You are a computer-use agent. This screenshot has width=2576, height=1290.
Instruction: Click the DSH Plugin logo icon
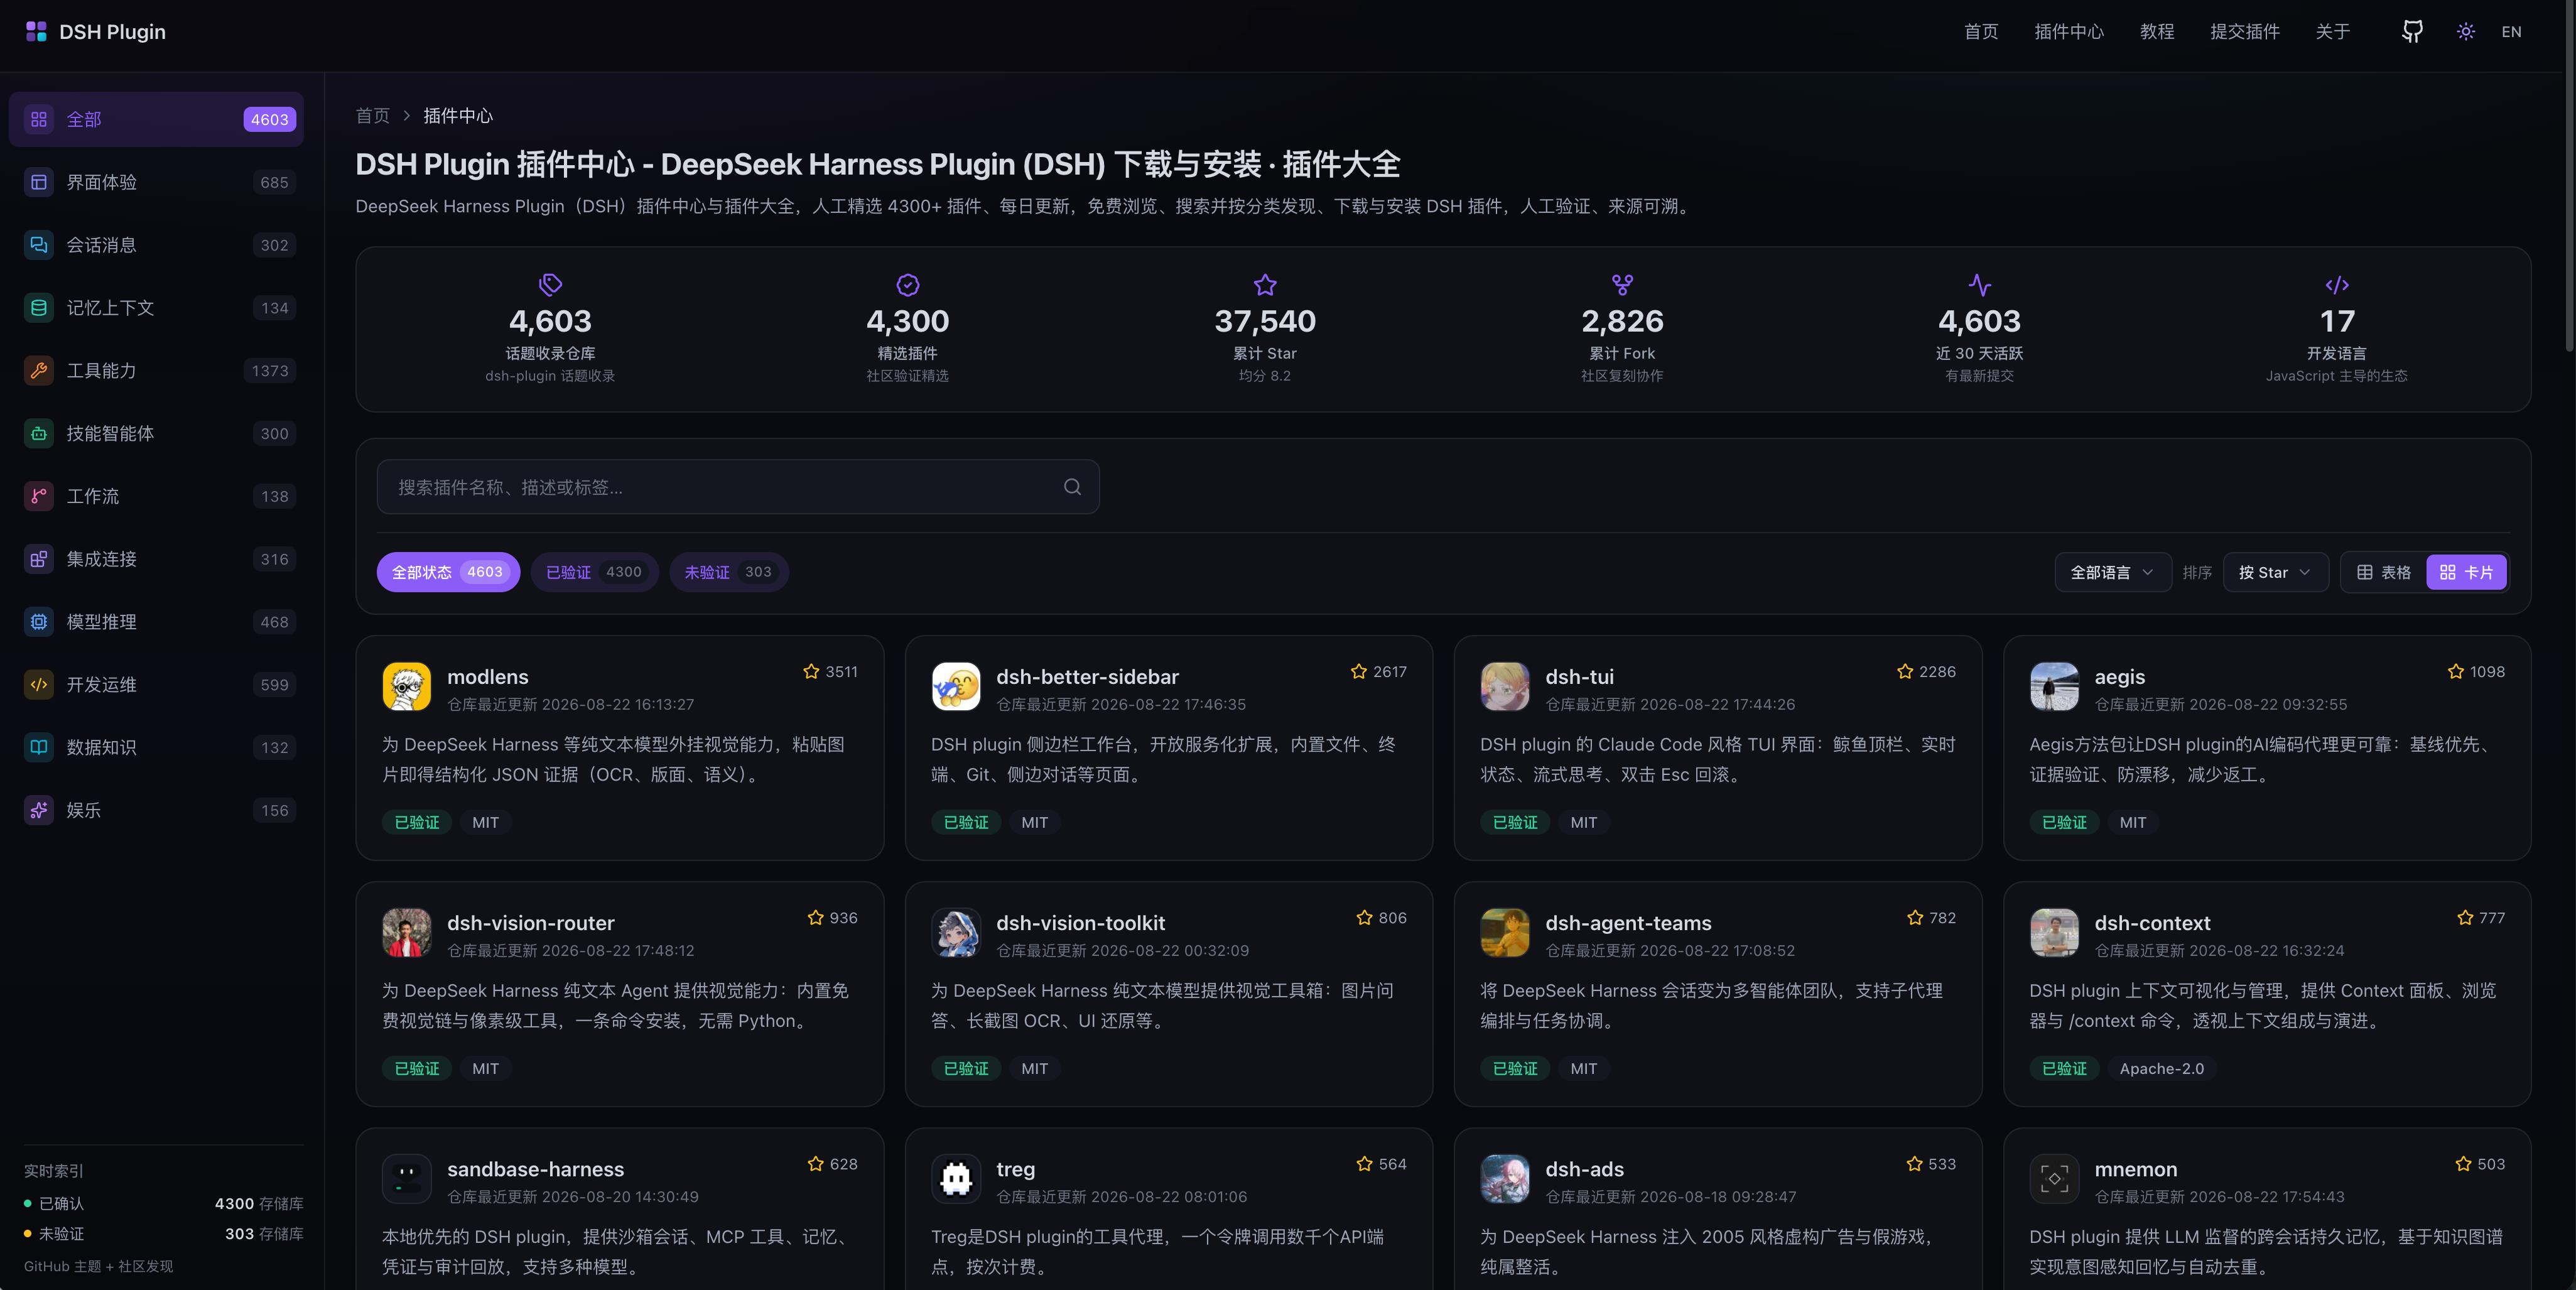(x=36, y=32)
